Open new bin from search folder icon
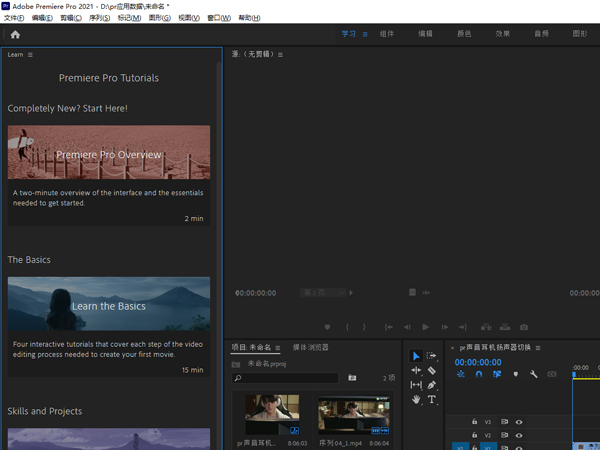The width and height of the screenshot is (600, 450). (352, 378)
